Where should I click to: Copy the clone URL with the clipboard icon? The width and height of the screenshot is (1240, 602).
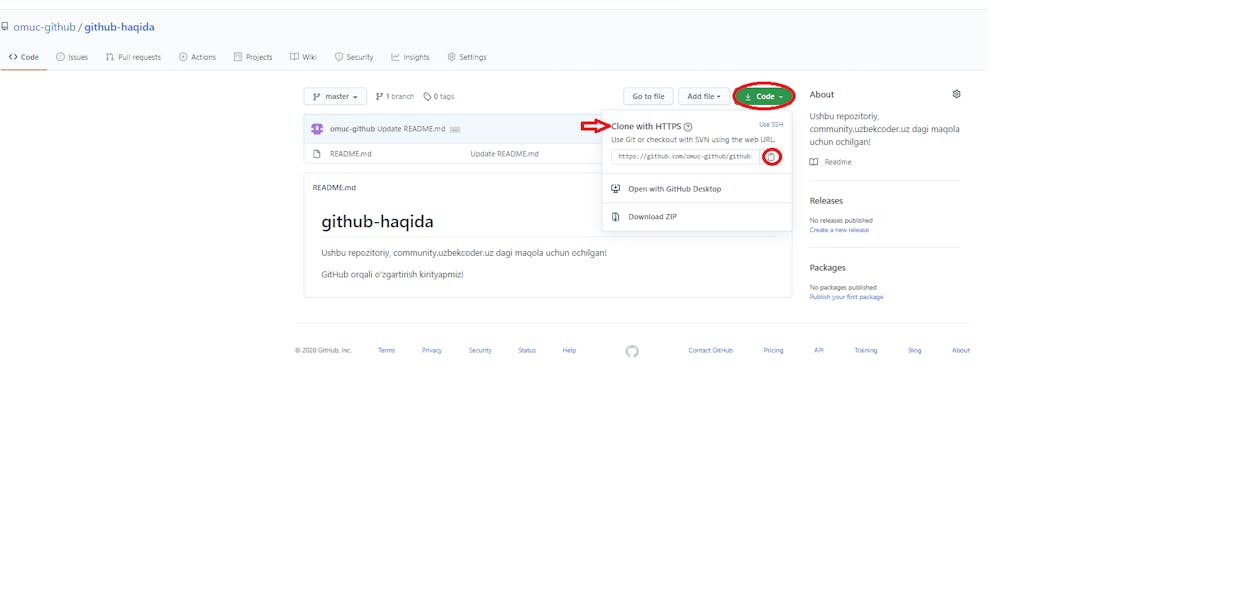coord(771,157)
